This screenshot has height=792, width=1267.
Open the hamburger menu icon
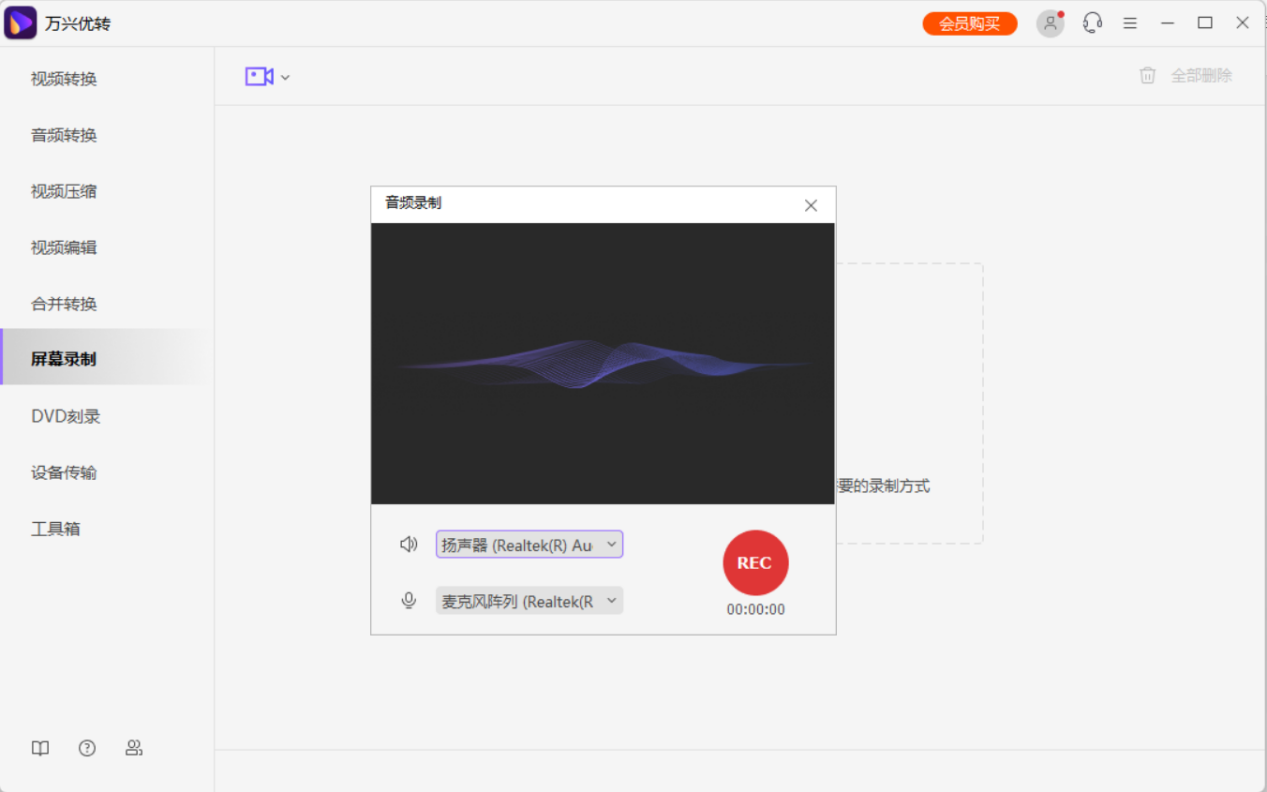pos(1130,22)
